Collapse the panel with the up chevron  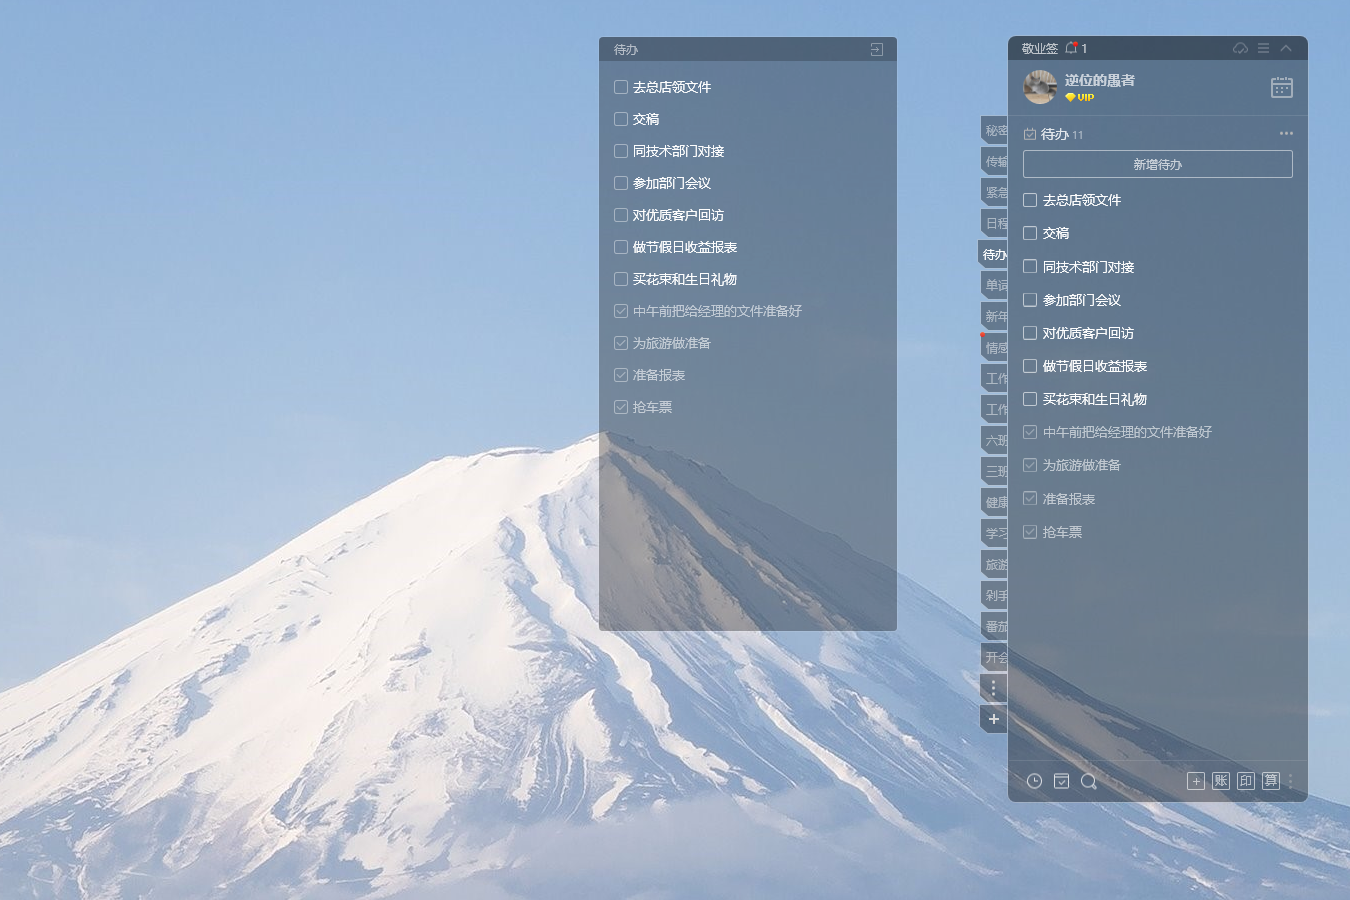(1286, 48)
